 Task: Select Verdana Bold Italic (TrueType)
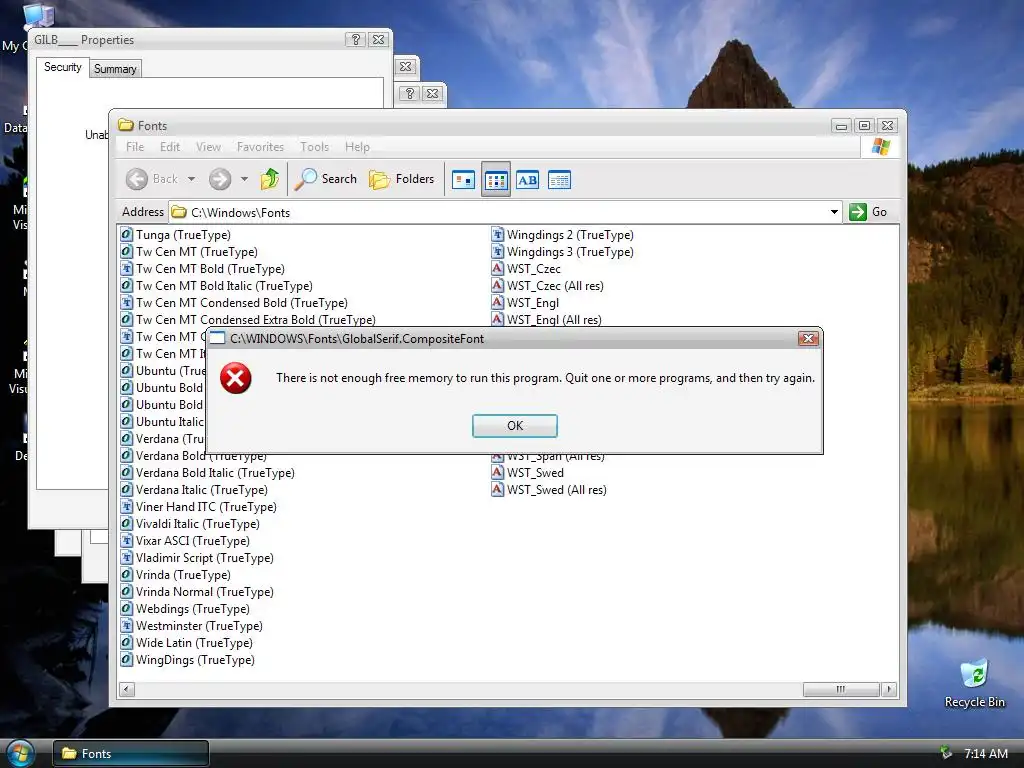click(x=207, y=473)
